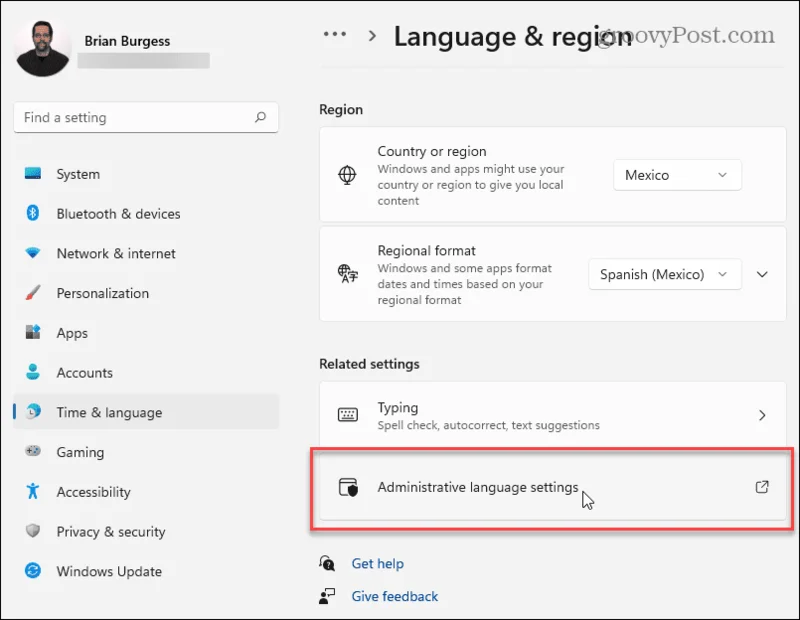Click the Administrative language settings shield icon

(348, 487)
